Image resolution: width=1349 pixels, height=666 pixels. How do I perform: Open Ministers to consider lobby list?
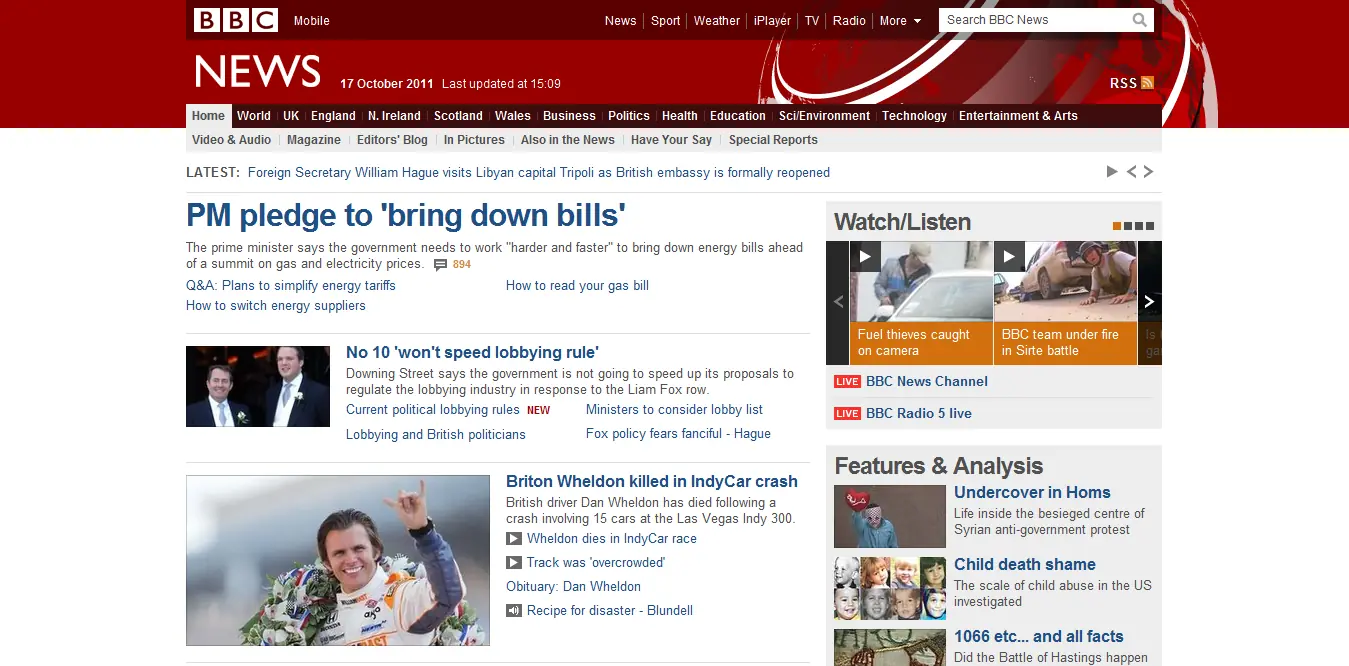point(674,410)
